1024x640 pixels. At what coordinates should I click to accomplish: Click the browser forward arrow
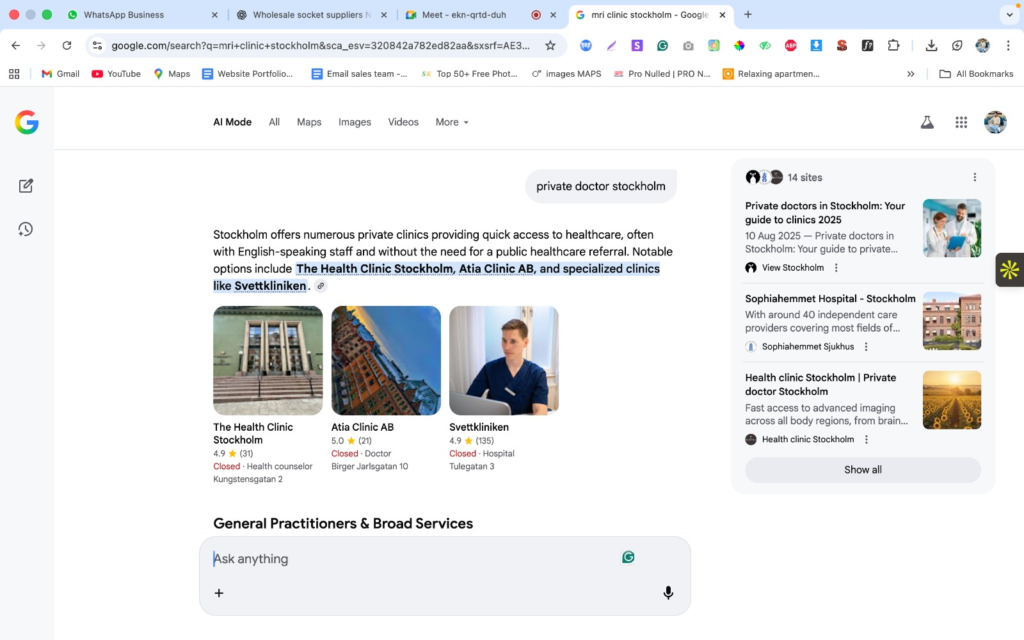41,45
